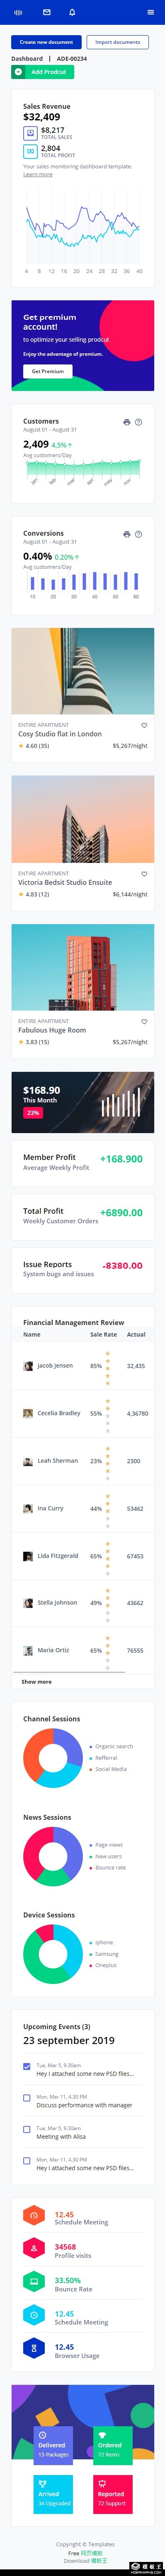Click the Create new document button
The image size is (165, 2576).
[x=46, y=42]
